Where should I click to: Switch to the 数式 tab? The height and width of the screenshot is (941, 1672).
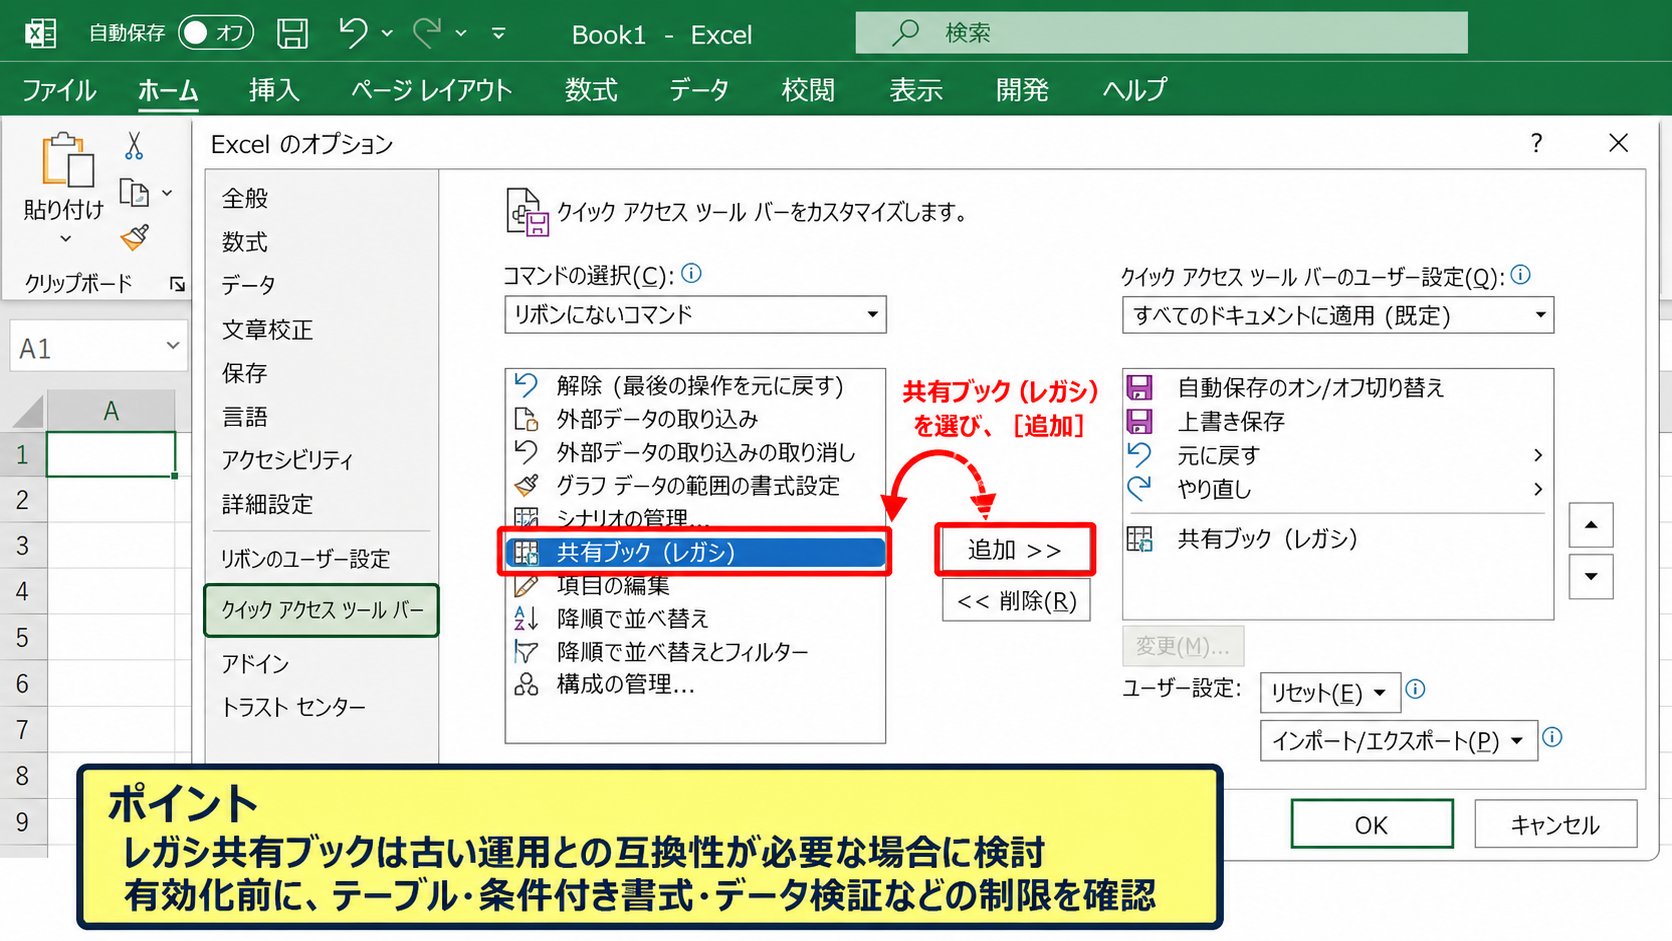click(591, 90)
